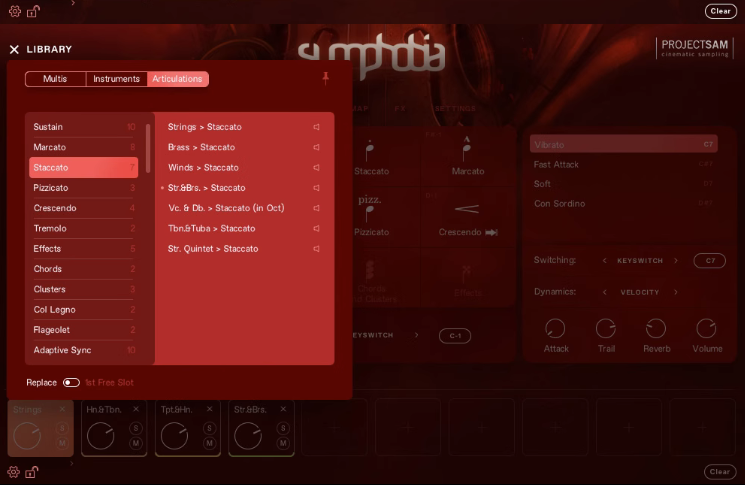Open settings gear at the top left
This screenshot has height=485, width=745.
[15, 11]
